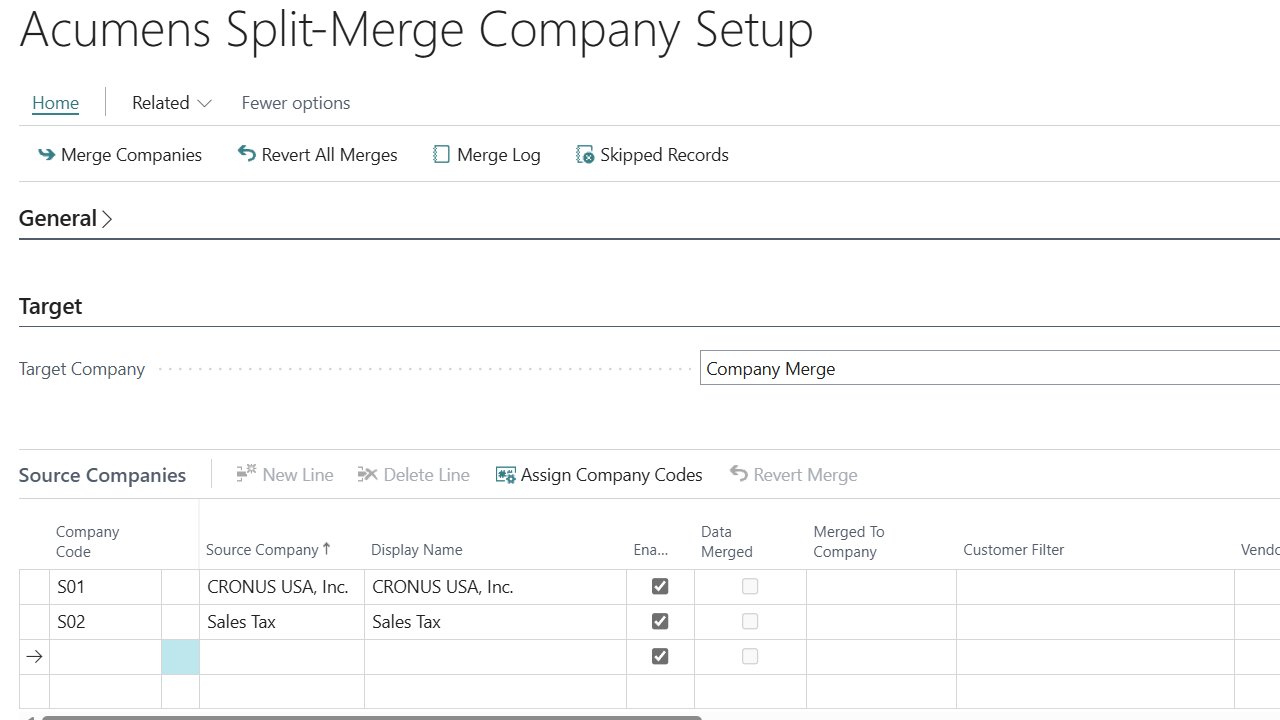Click Merged To Company cell for Sales Tax

click(x=881, y=622)
